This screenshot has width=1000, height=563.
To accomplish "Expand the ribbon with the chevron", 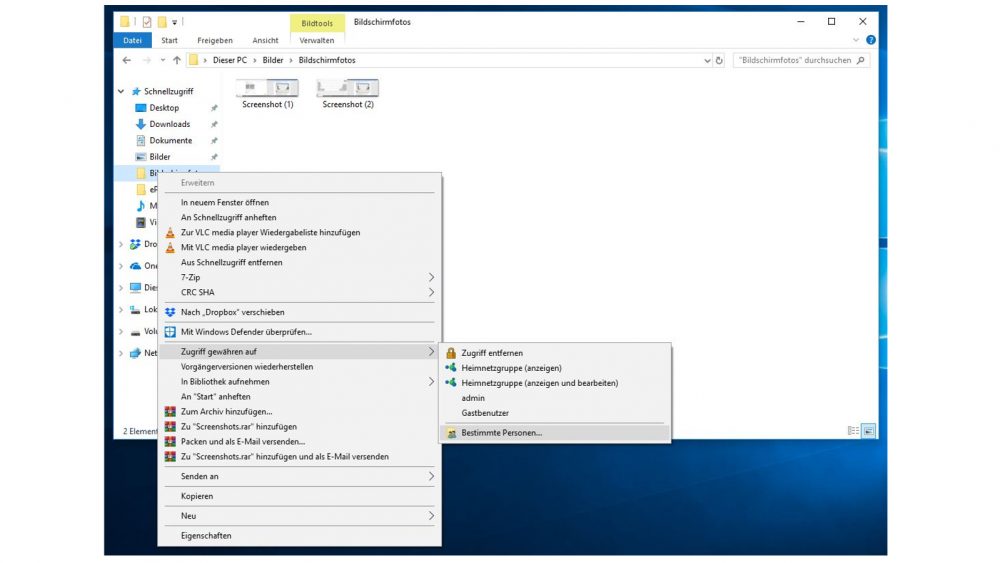I will point(856,40).
